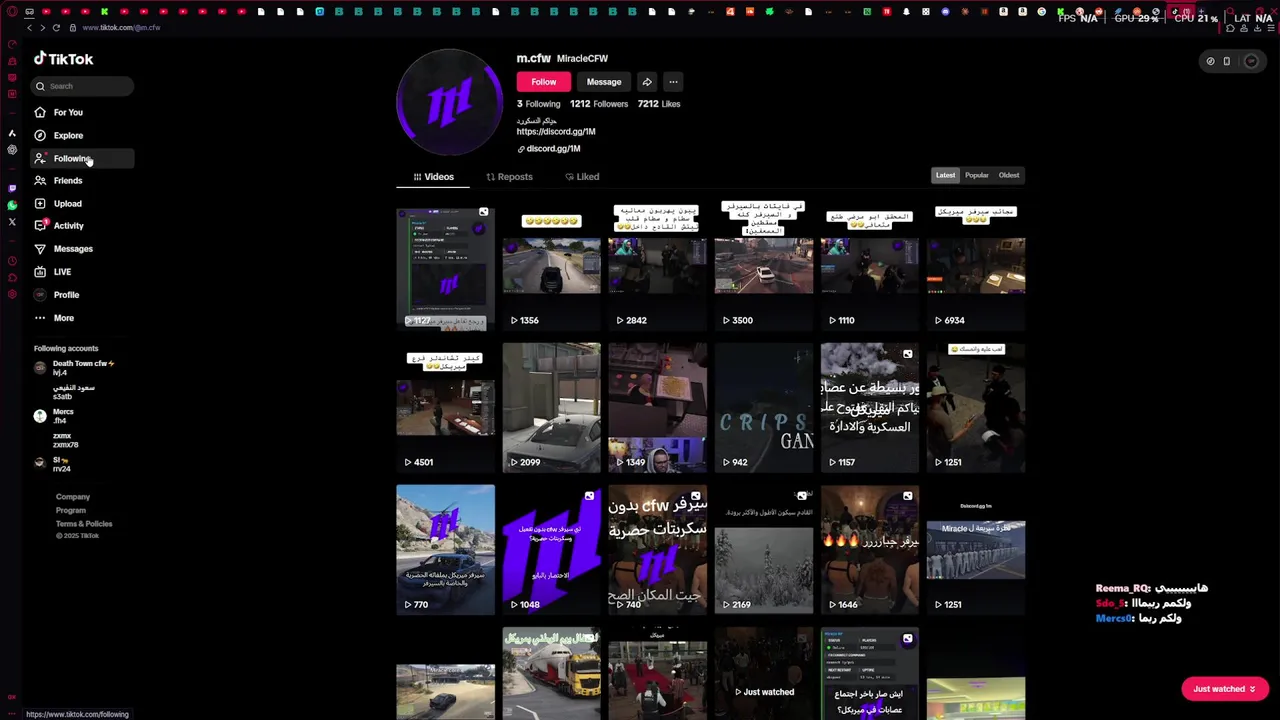The height and width of the screenshot is (720, 1280).
Task: Open X in the browser sidebar
Action: click(12, 222)
